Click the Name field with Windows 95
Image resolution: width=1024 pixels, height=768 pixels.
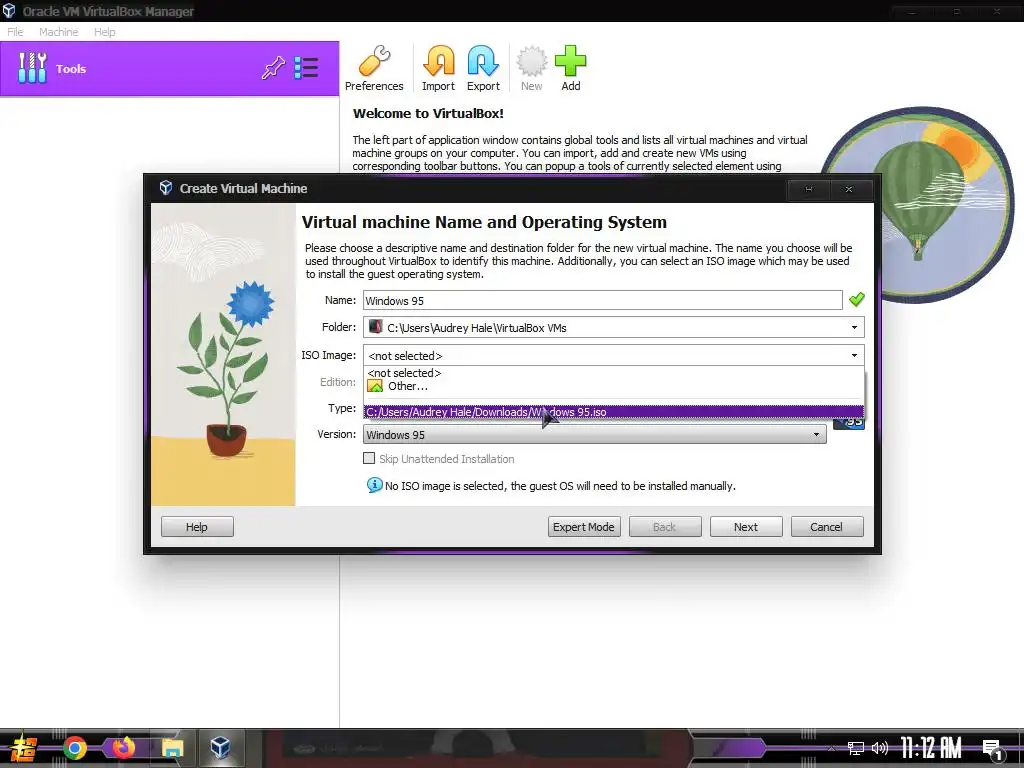(602, 300)
